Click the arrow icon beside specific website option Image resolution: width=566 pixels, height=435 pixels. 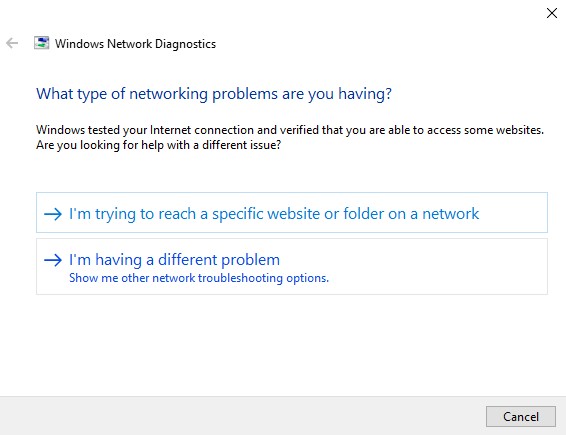pos(53,214)
